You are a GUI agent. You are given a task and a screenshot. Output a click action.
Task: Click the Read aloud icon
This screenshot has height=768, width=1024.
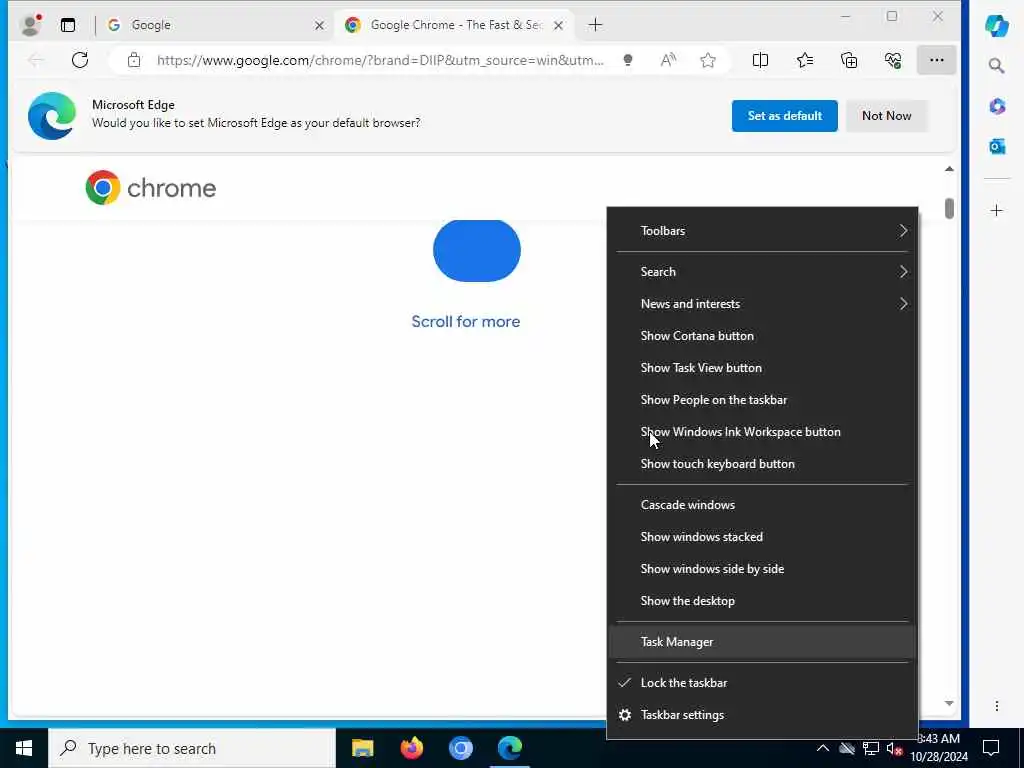667,60
